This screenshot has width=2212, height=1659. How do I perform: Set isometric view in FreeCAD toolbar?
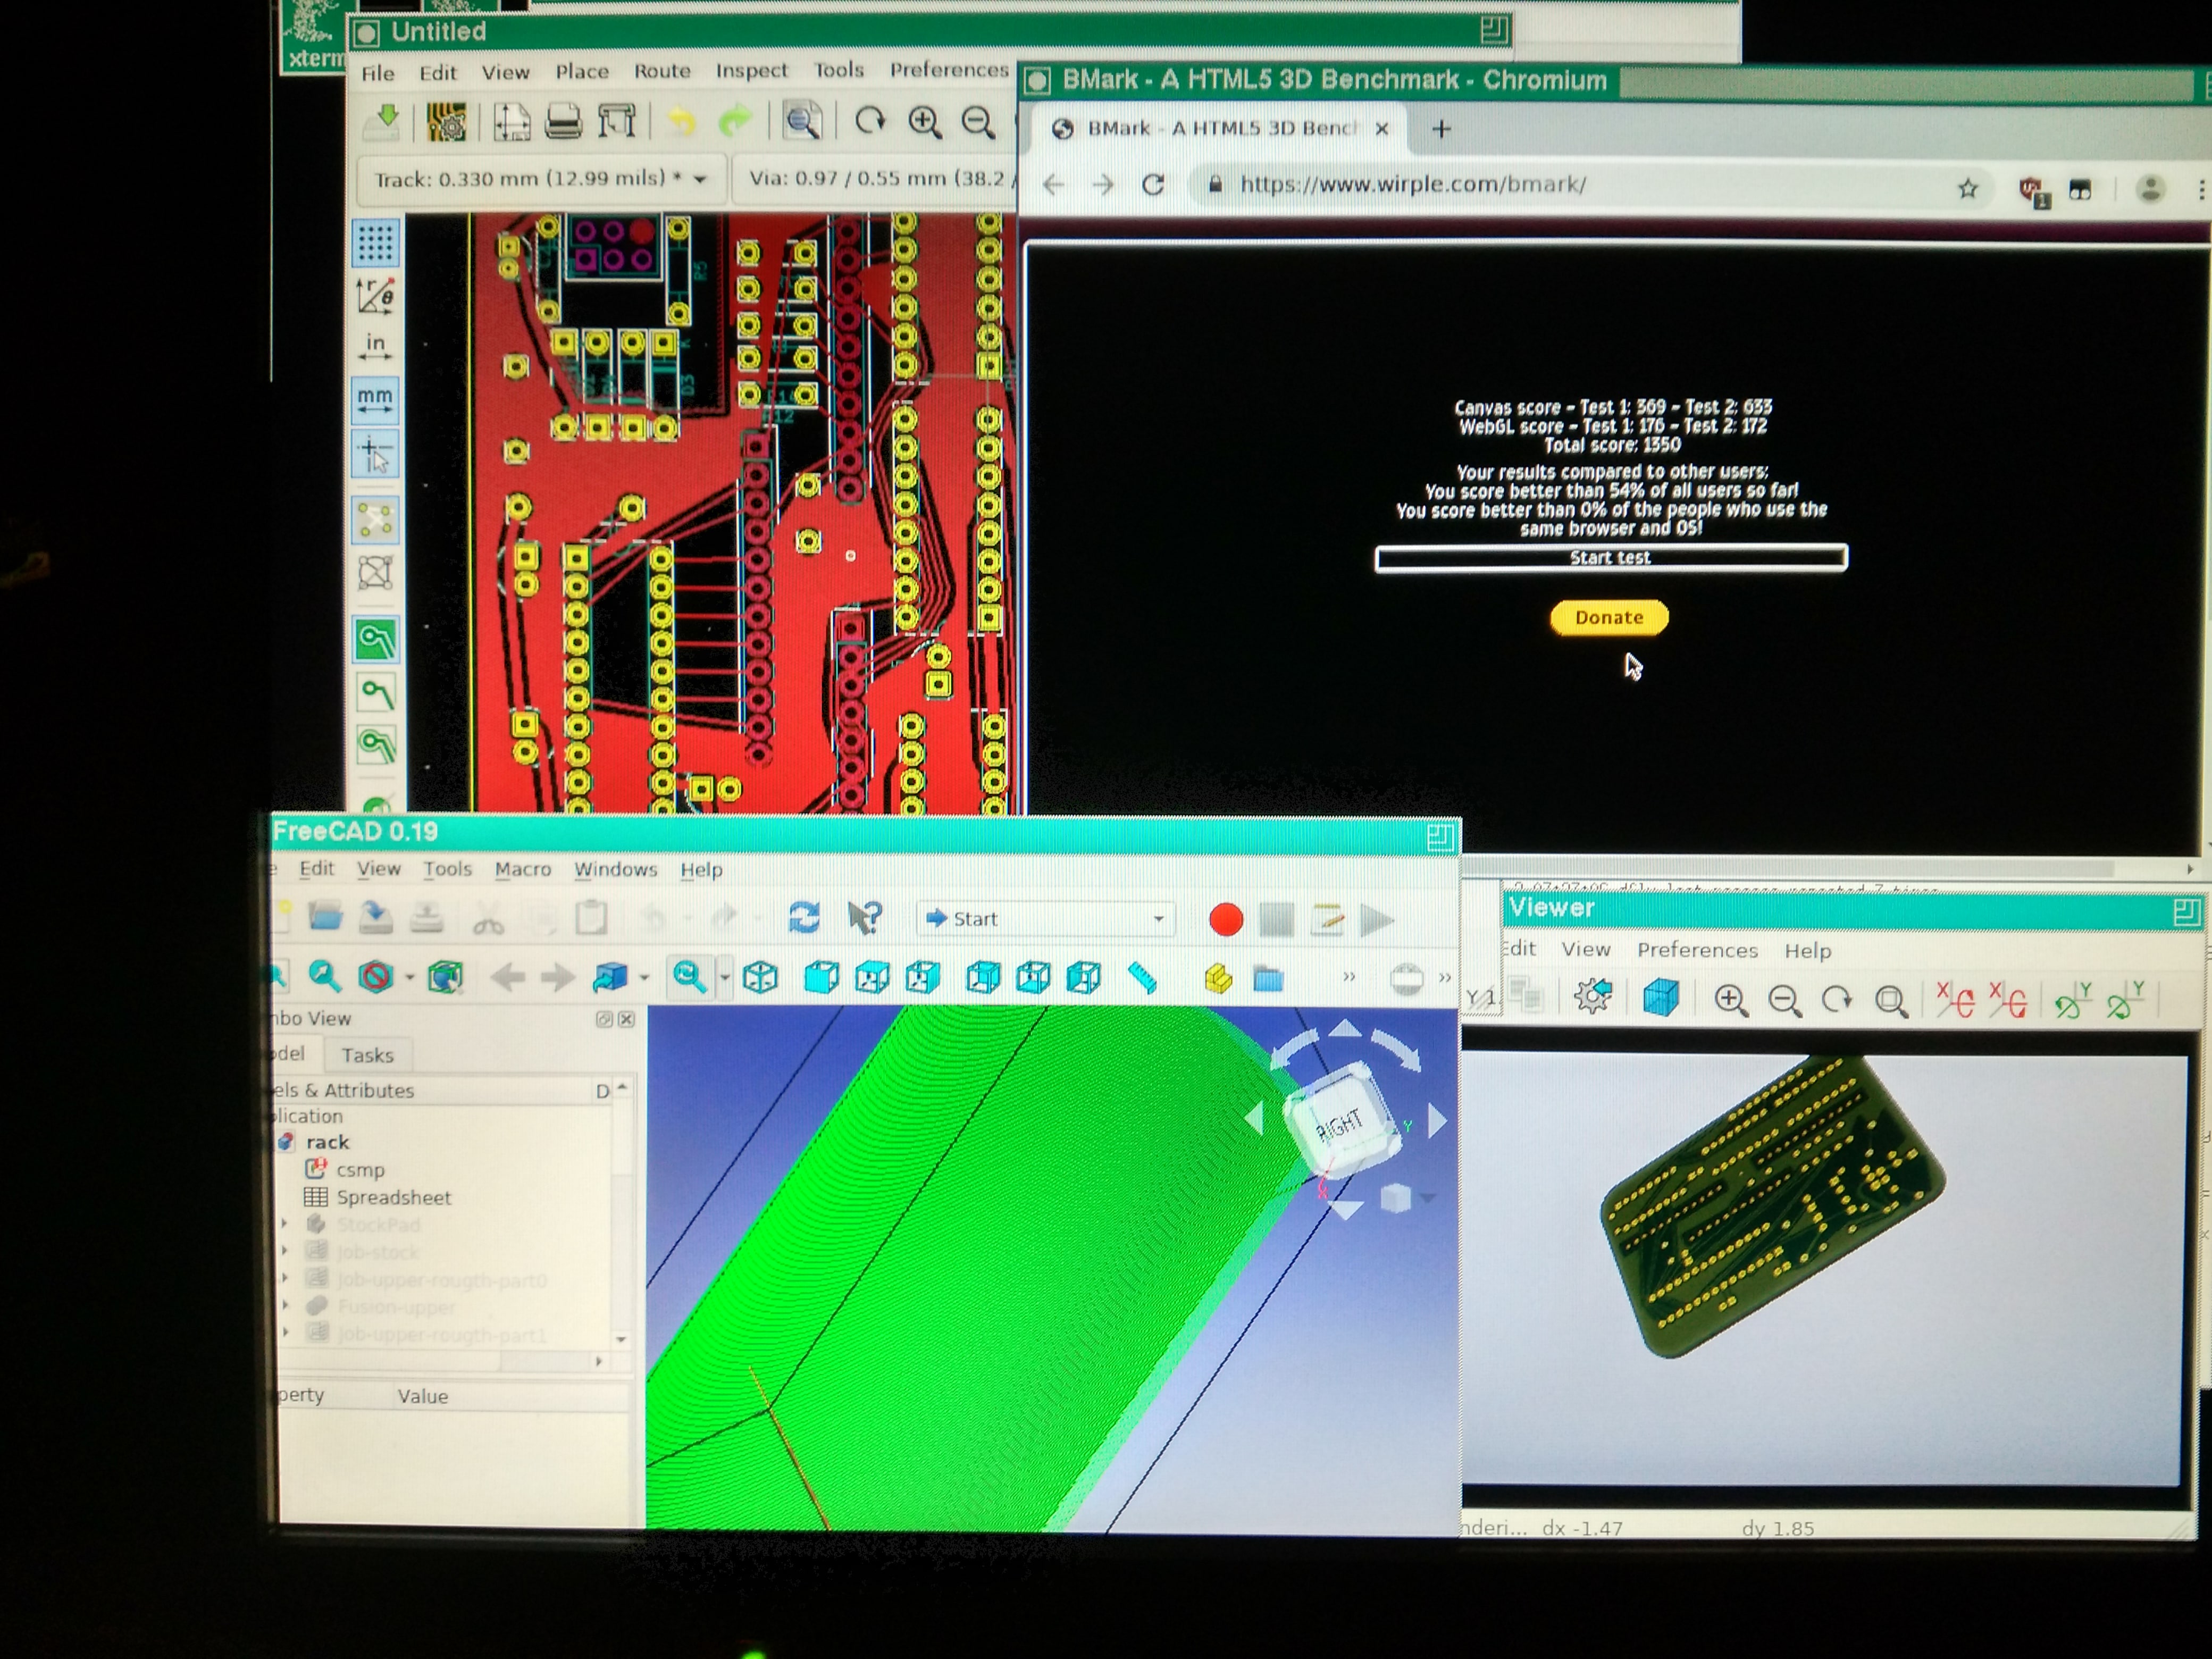tap(761, 977)
